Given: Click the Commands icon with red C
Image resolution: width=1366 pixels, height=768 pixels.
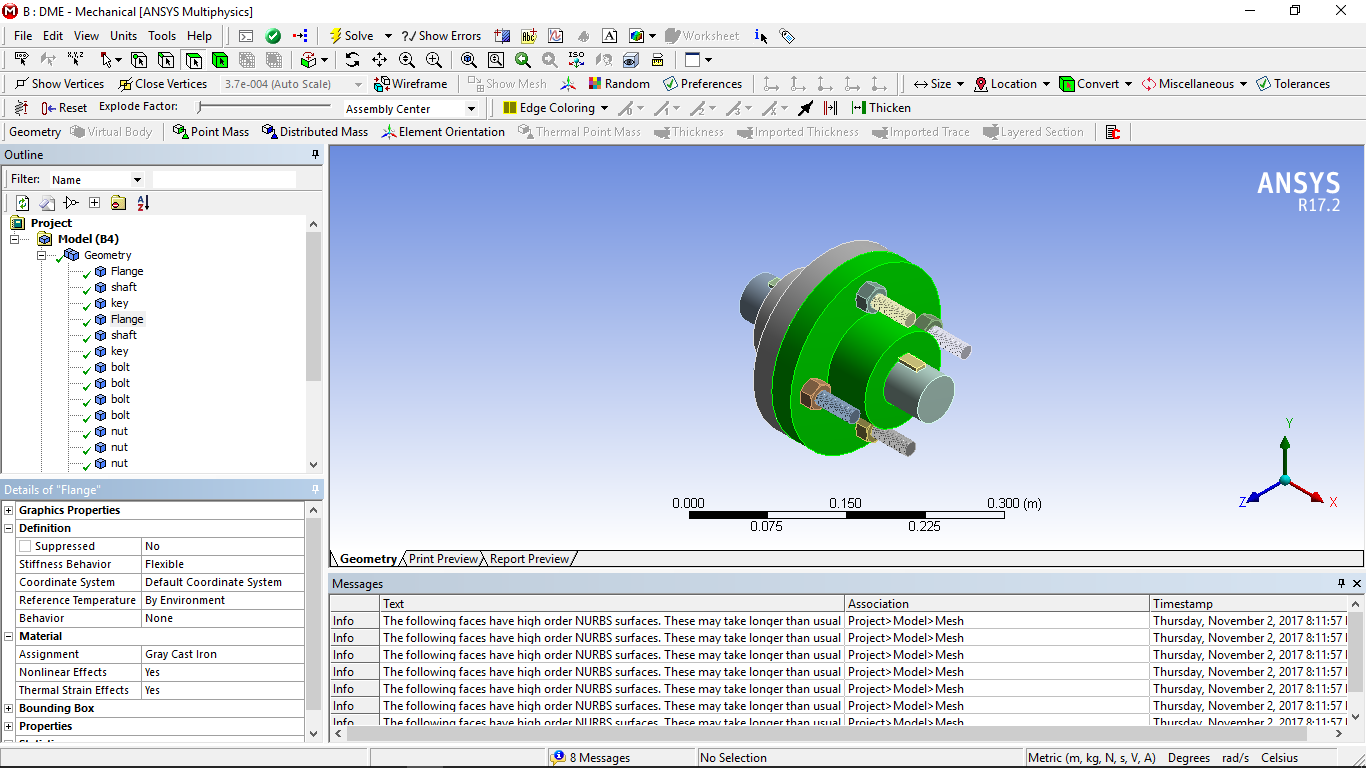Looking at the screenshot, I should [x=1114, y=132].
